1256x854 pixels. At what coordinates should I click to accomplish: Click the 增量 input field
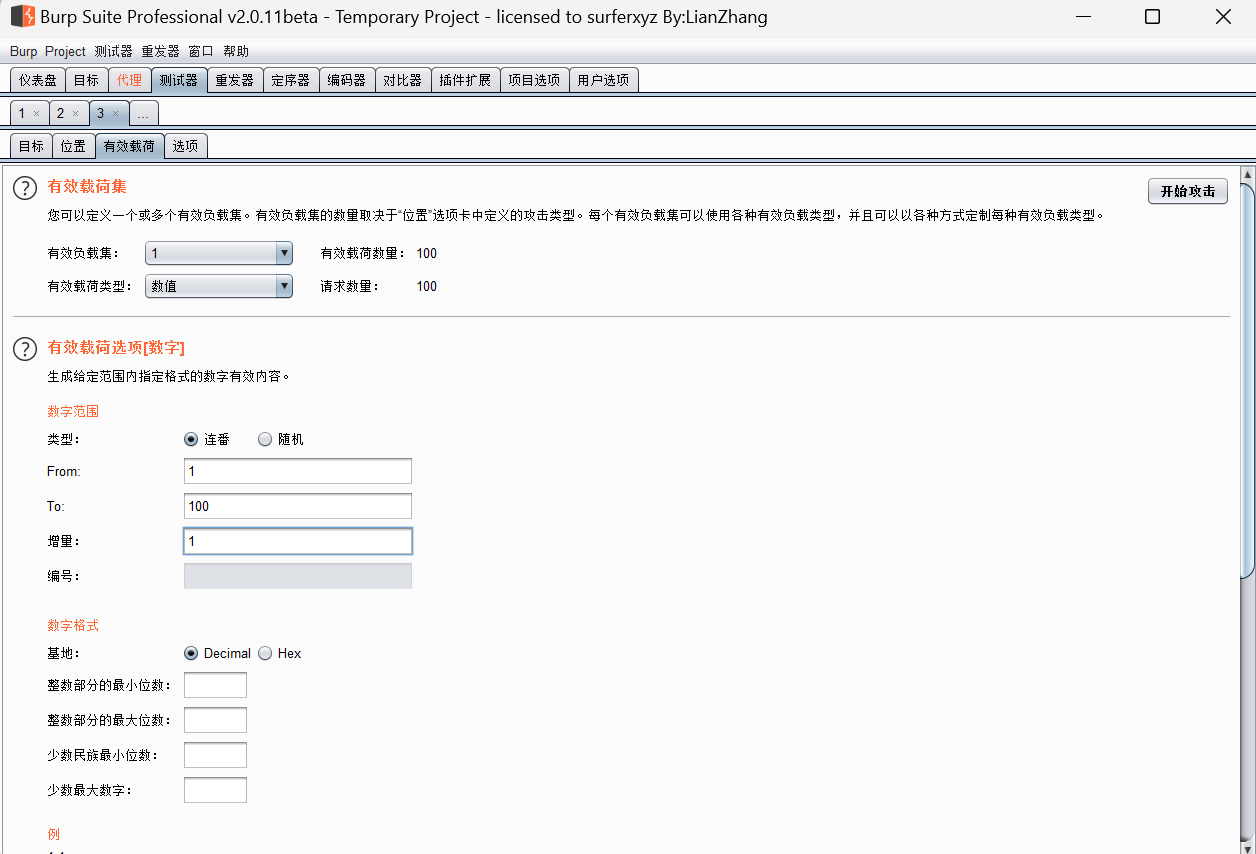pos(298,541)
